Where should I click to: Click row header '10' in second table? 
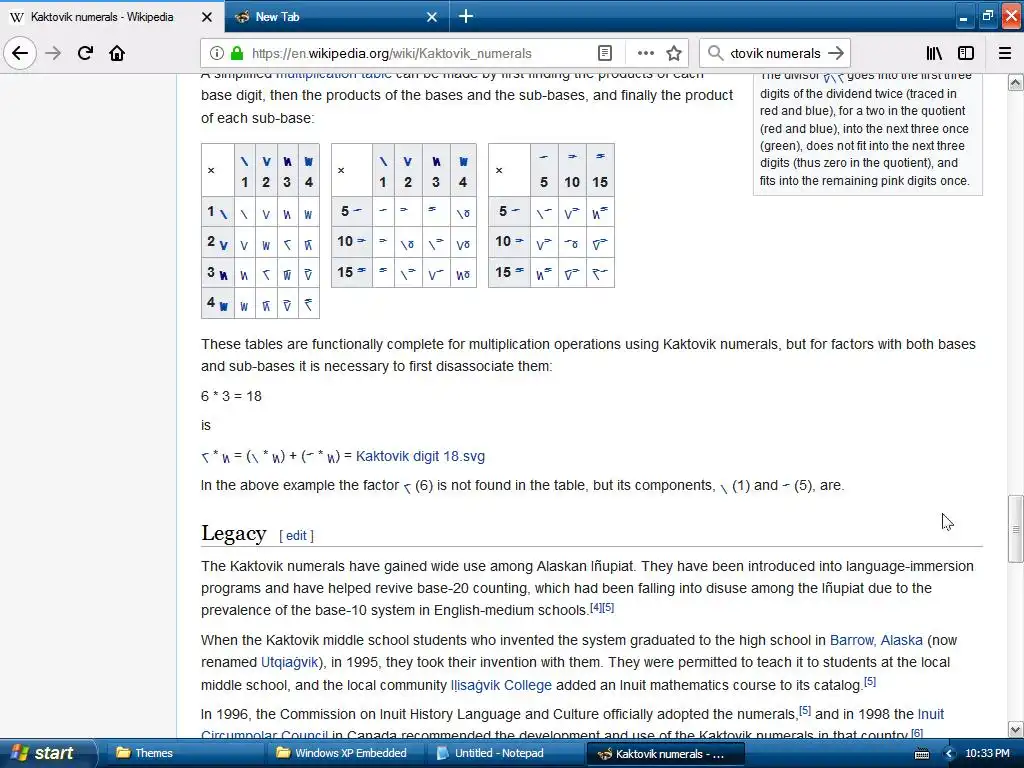click(x=351, y=242)
